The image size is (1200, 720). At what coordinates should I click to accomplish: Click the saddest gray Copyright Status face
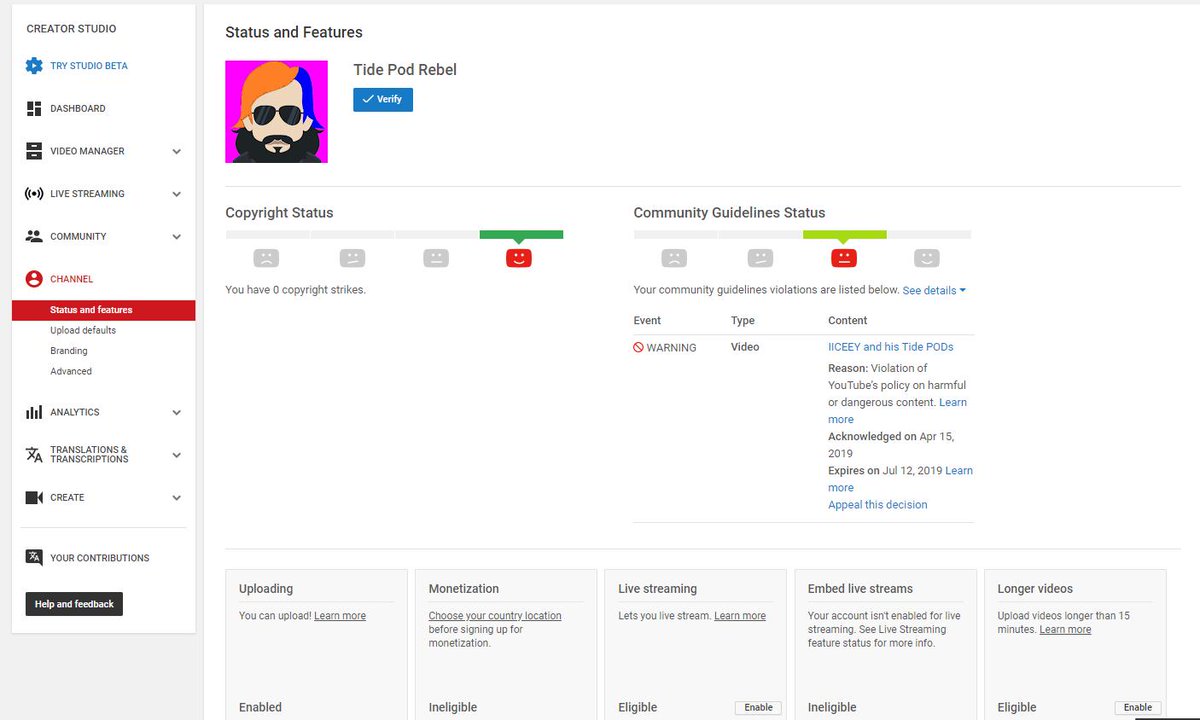[266, 258]
